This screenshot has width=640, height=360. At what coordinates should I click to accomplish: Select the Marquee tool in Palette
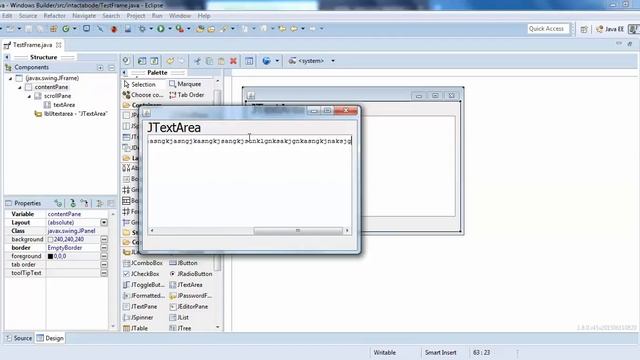coord(185,84)
